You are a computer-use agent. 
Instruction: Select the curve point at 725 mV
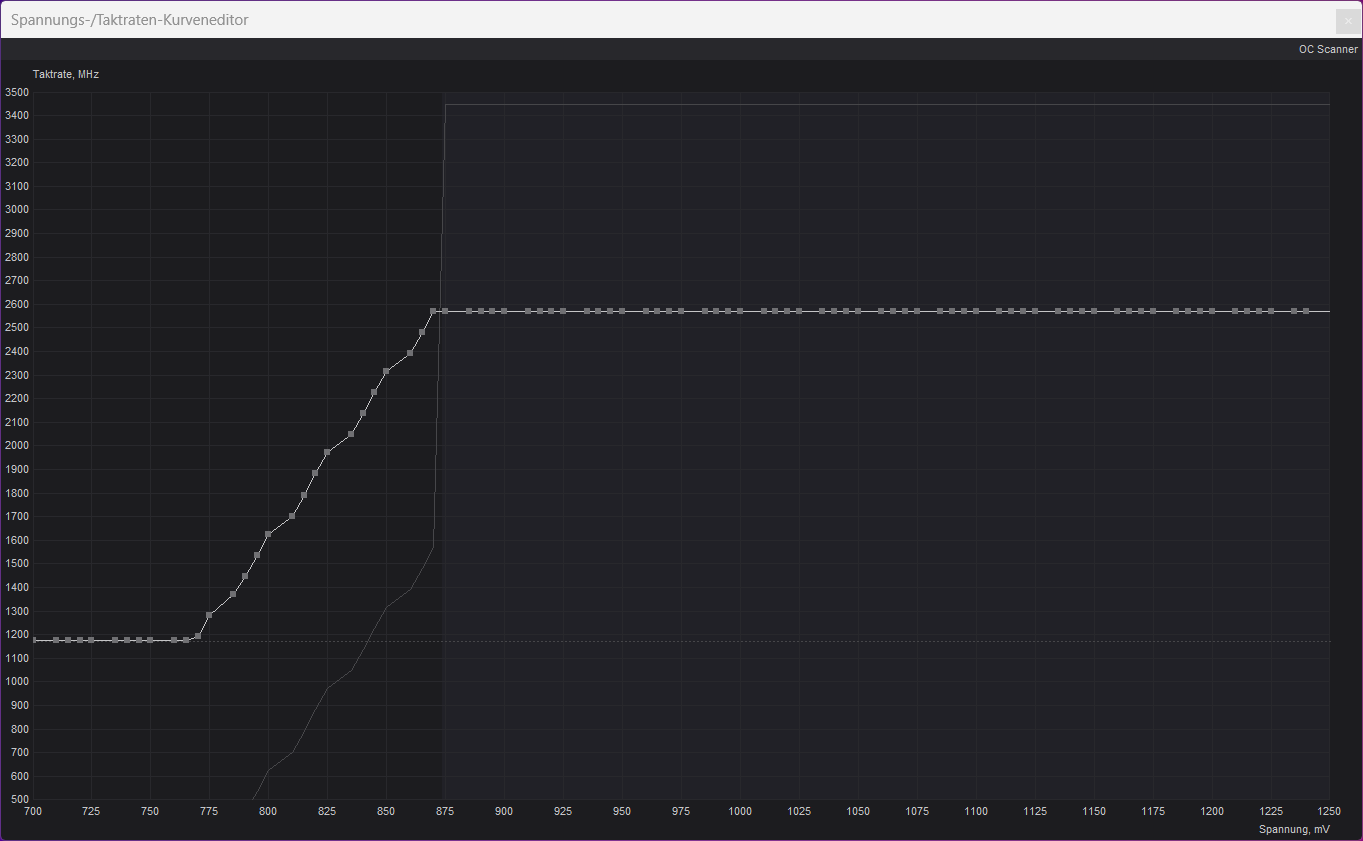coord(91,640)
